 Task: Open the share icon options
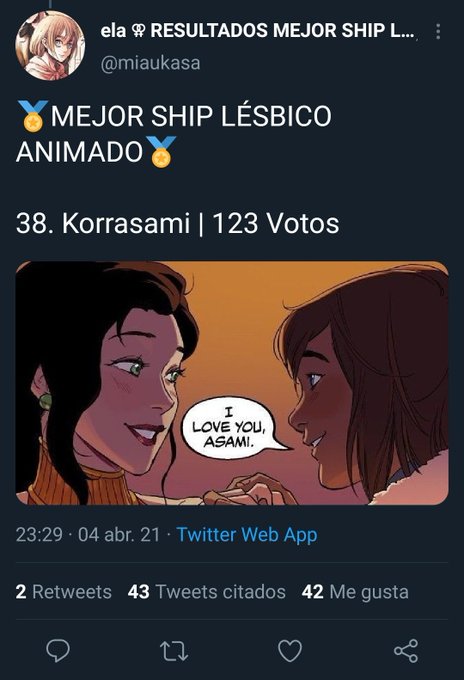406,651
